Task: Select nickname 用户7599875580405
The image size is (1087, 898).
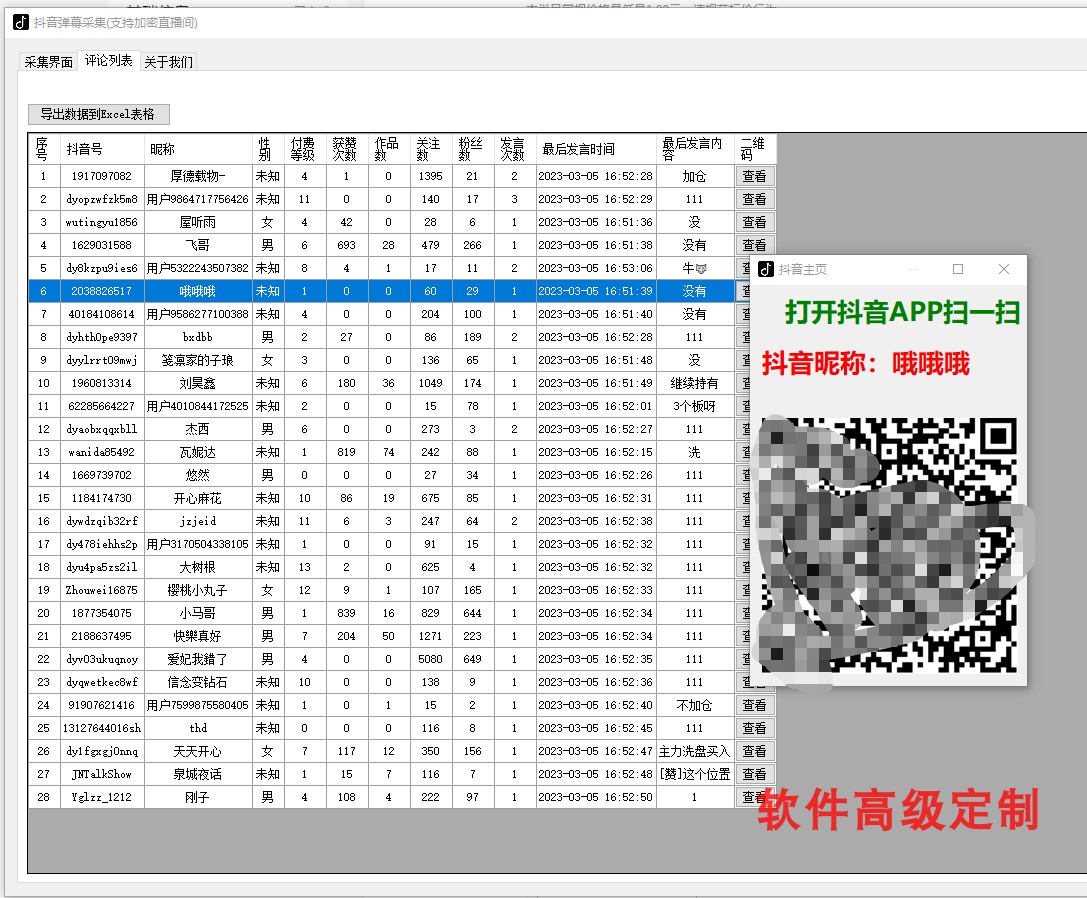Action: coord(198,705)
